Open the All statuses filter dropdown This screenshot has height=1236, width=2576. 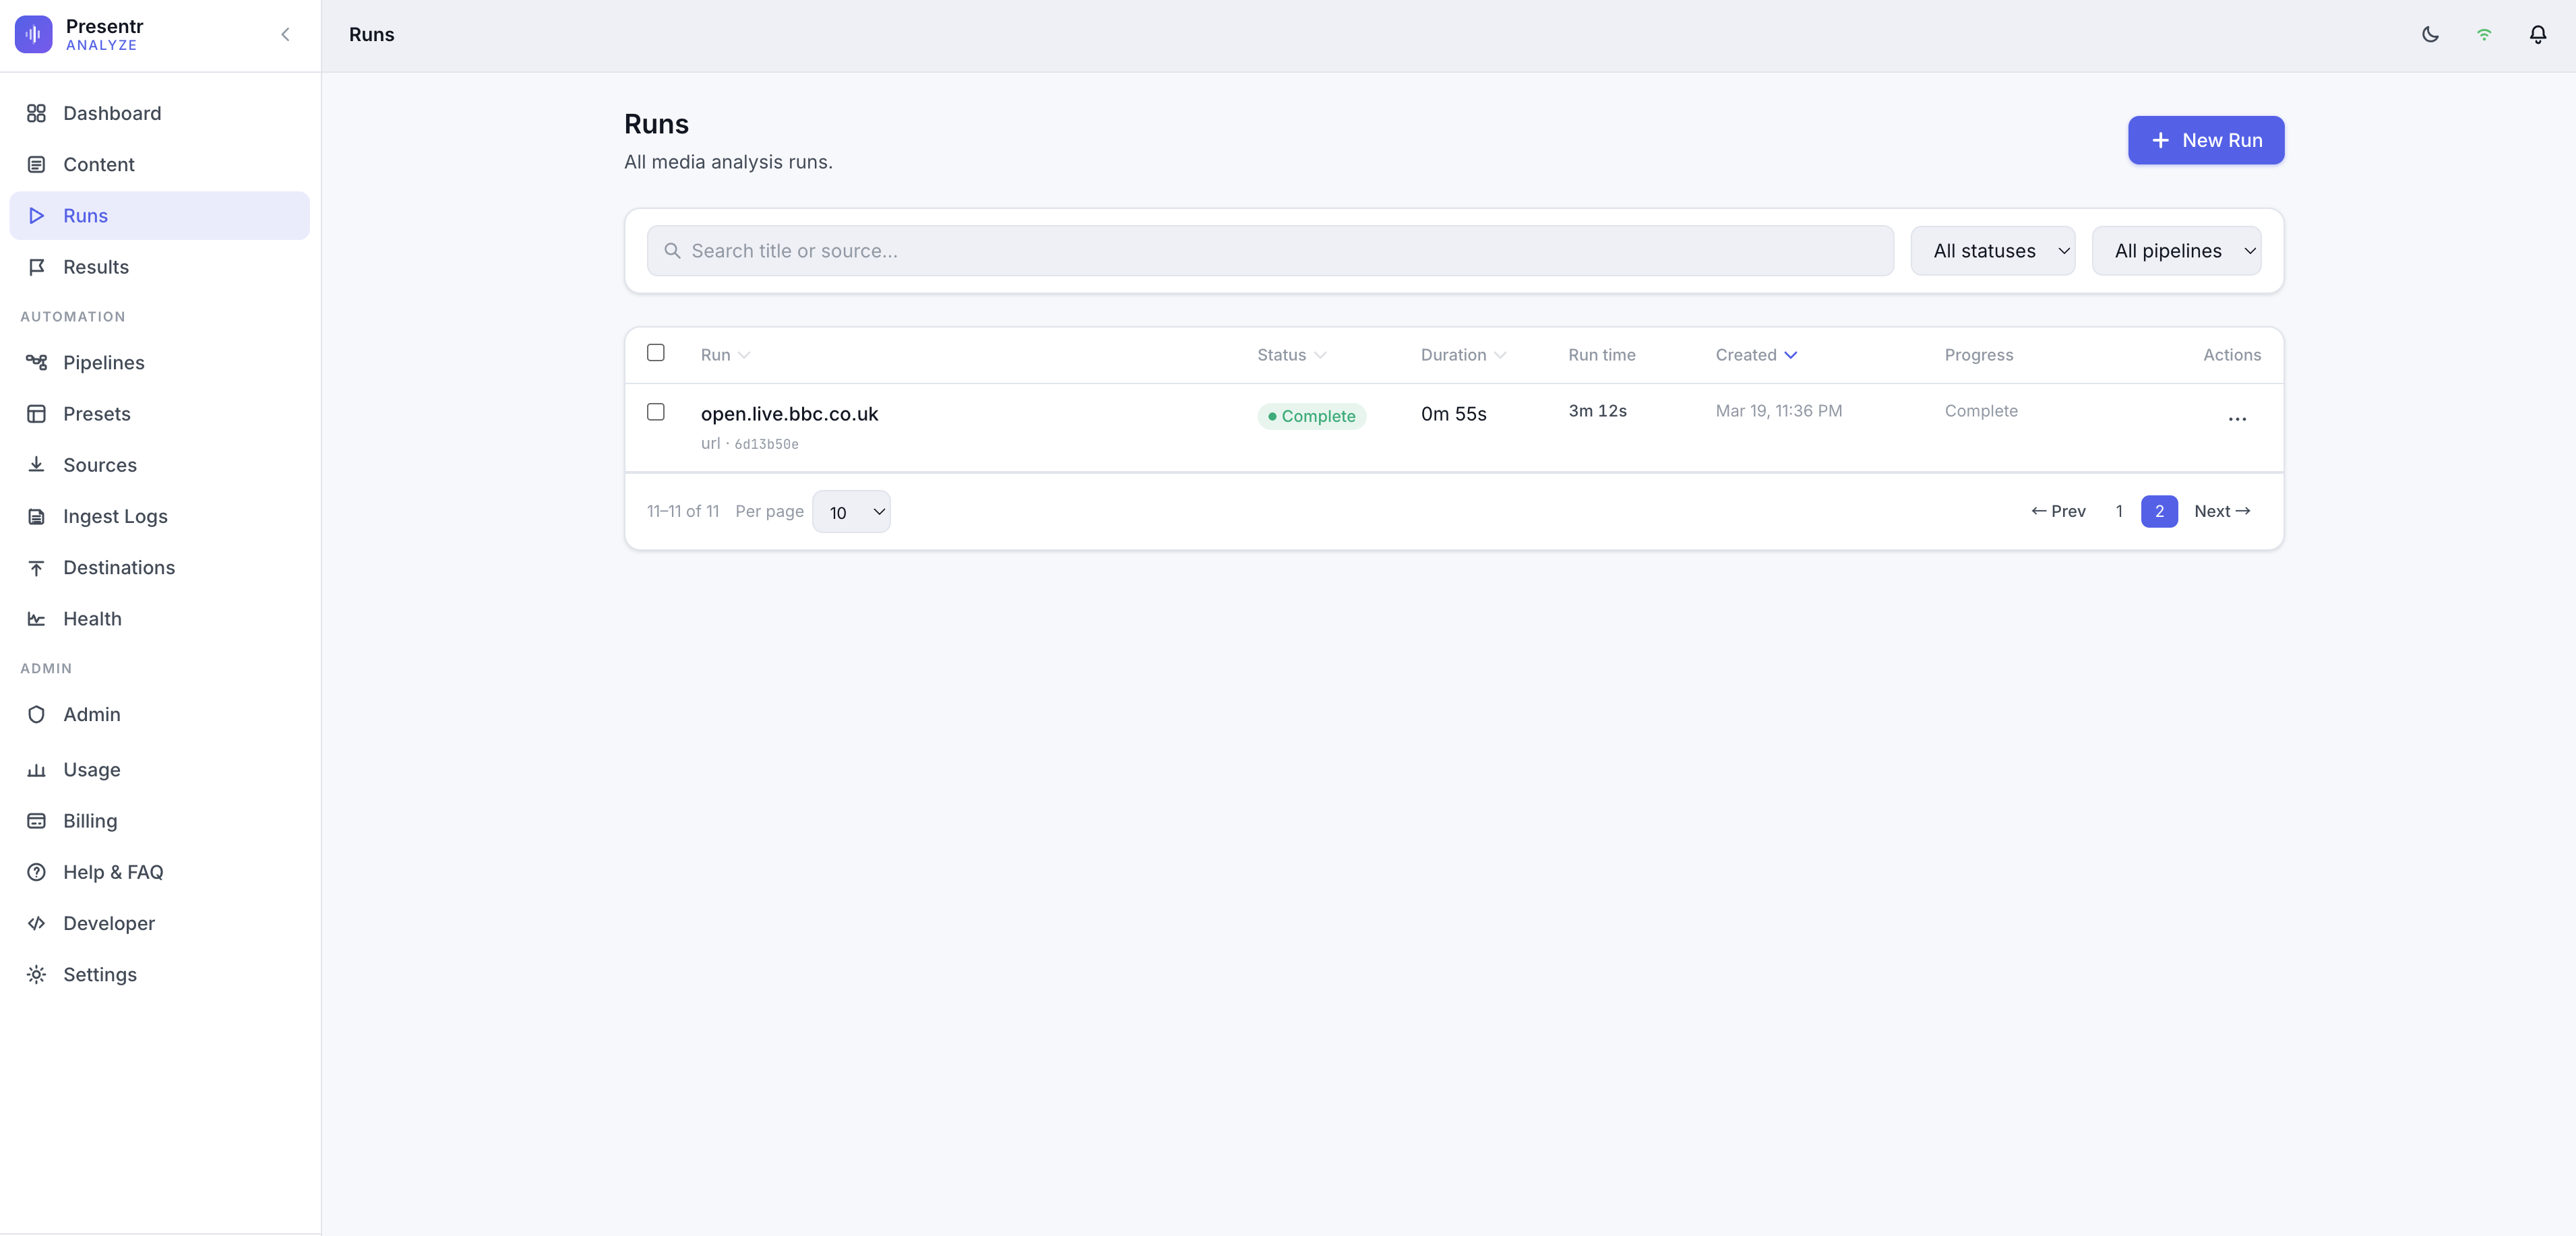coord(1993,250)
